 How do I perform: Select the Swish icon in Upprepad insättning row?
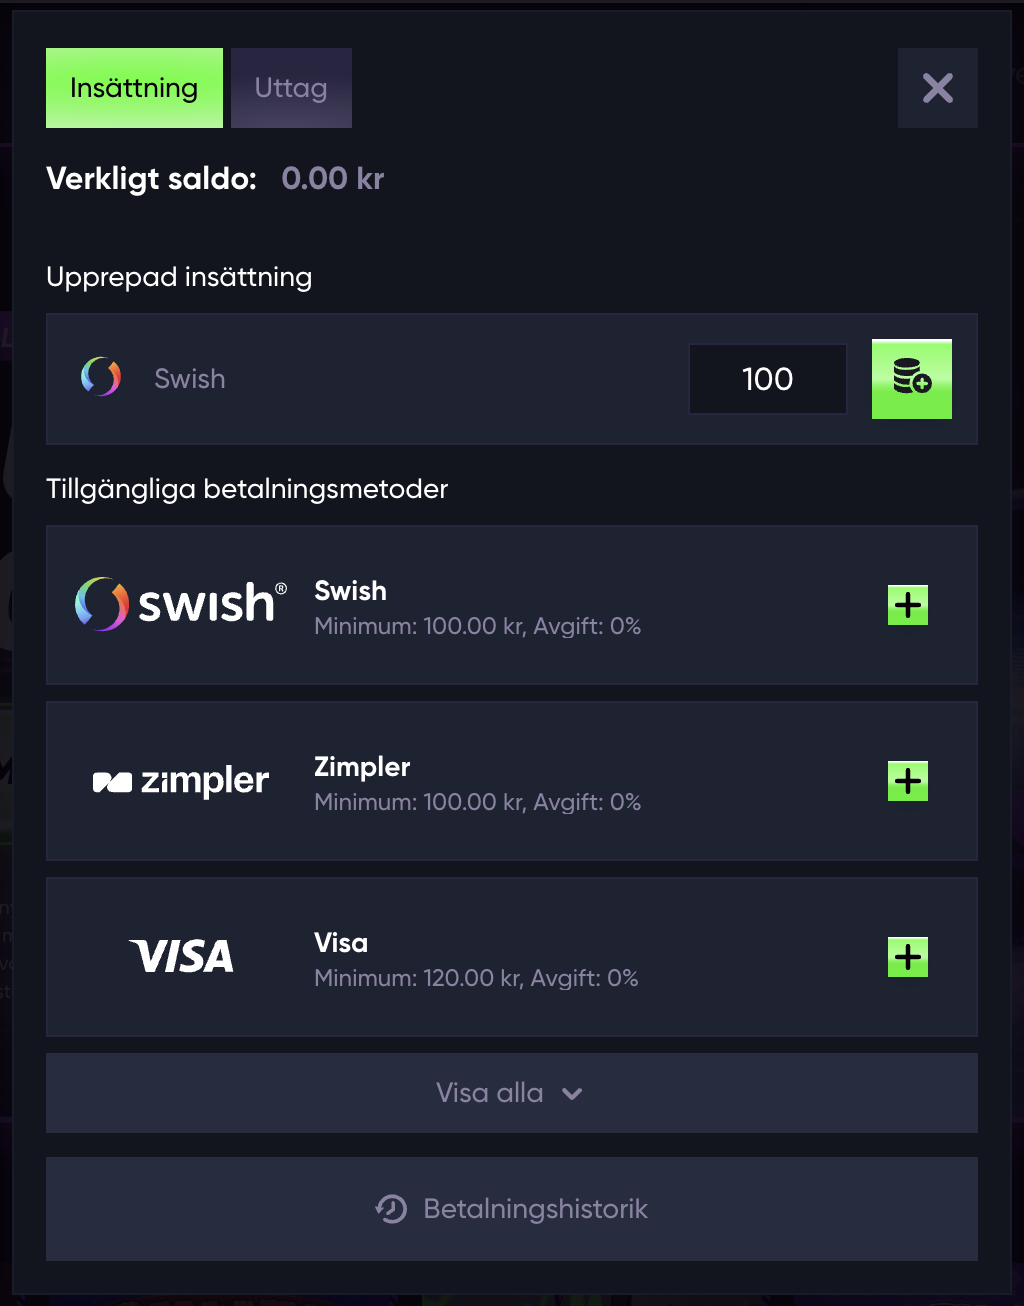[100, 378]
